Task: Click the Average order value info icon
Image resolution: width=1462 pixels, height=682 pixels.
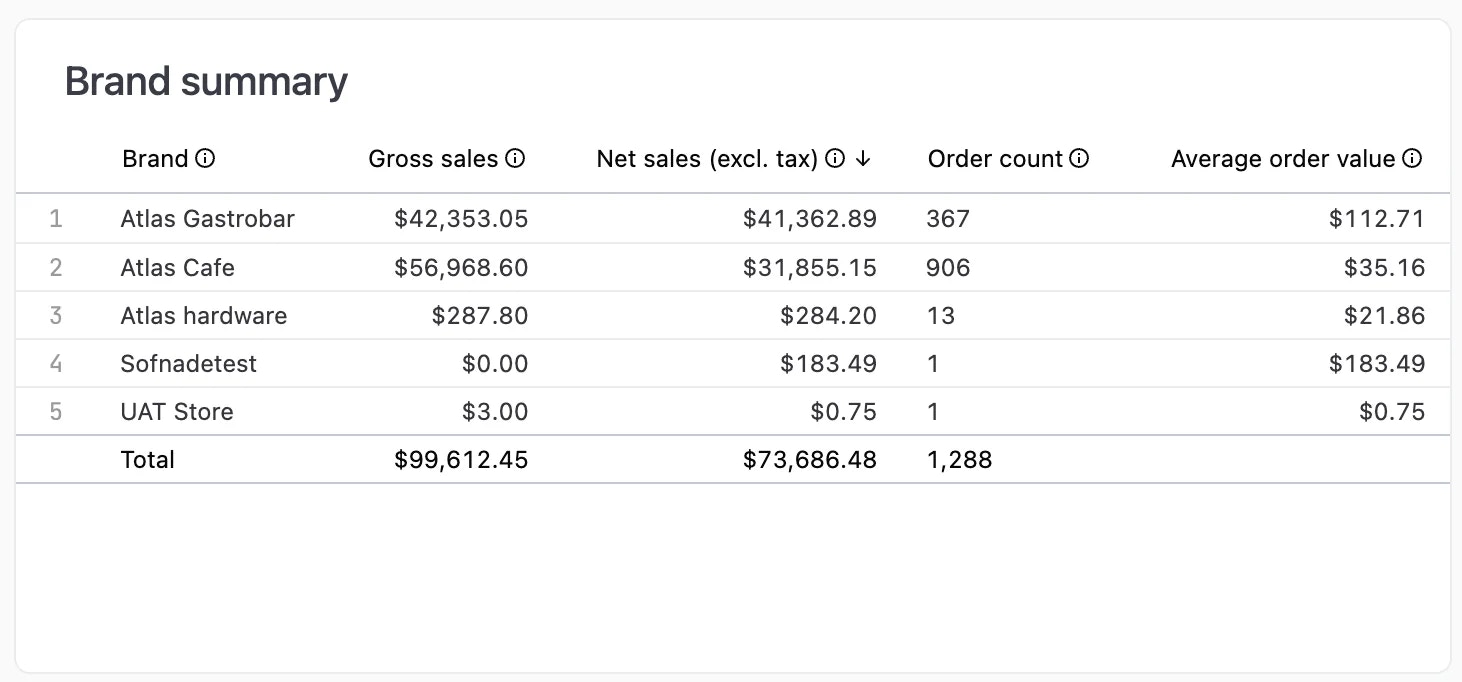Action: coord(1412,158)
